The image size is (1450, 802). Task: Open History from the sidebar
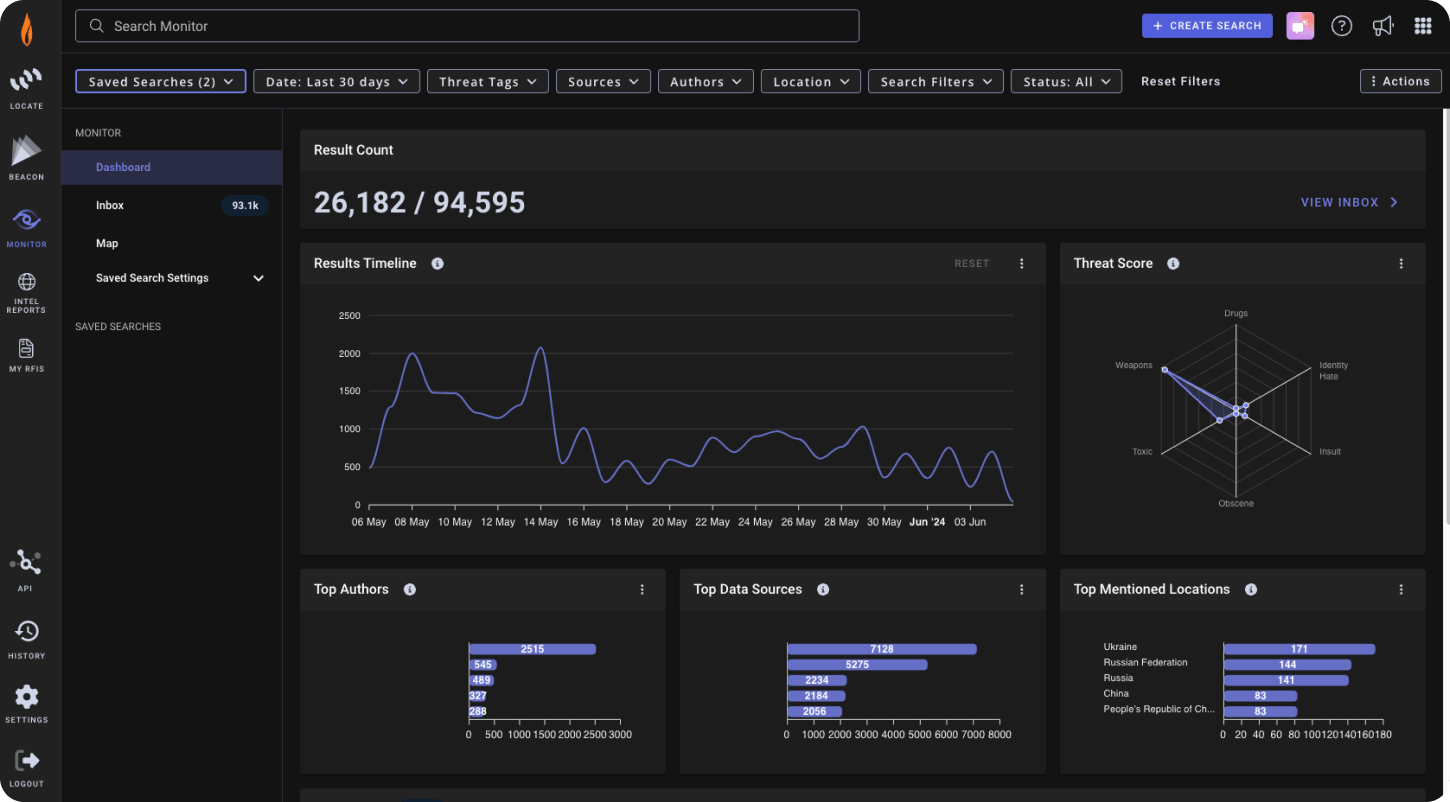tap(26, 632)
